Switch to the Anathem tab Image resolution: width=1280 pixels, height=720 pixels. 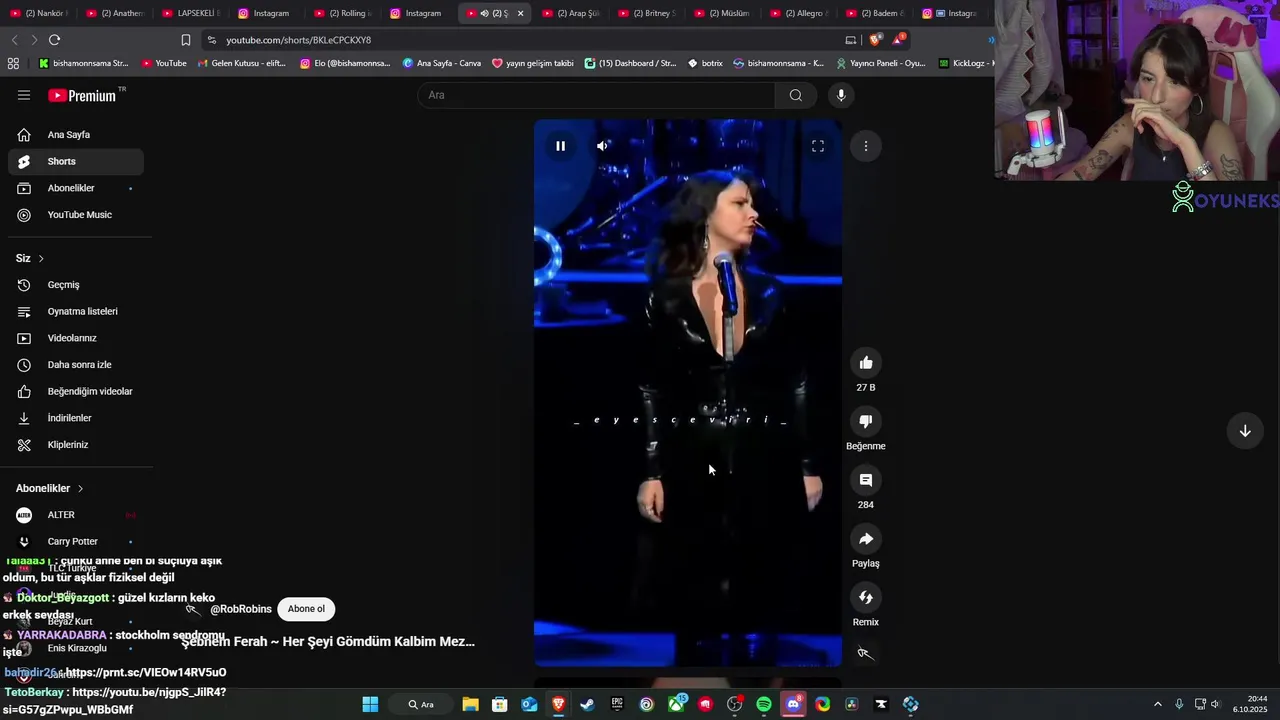pos(114,13)
